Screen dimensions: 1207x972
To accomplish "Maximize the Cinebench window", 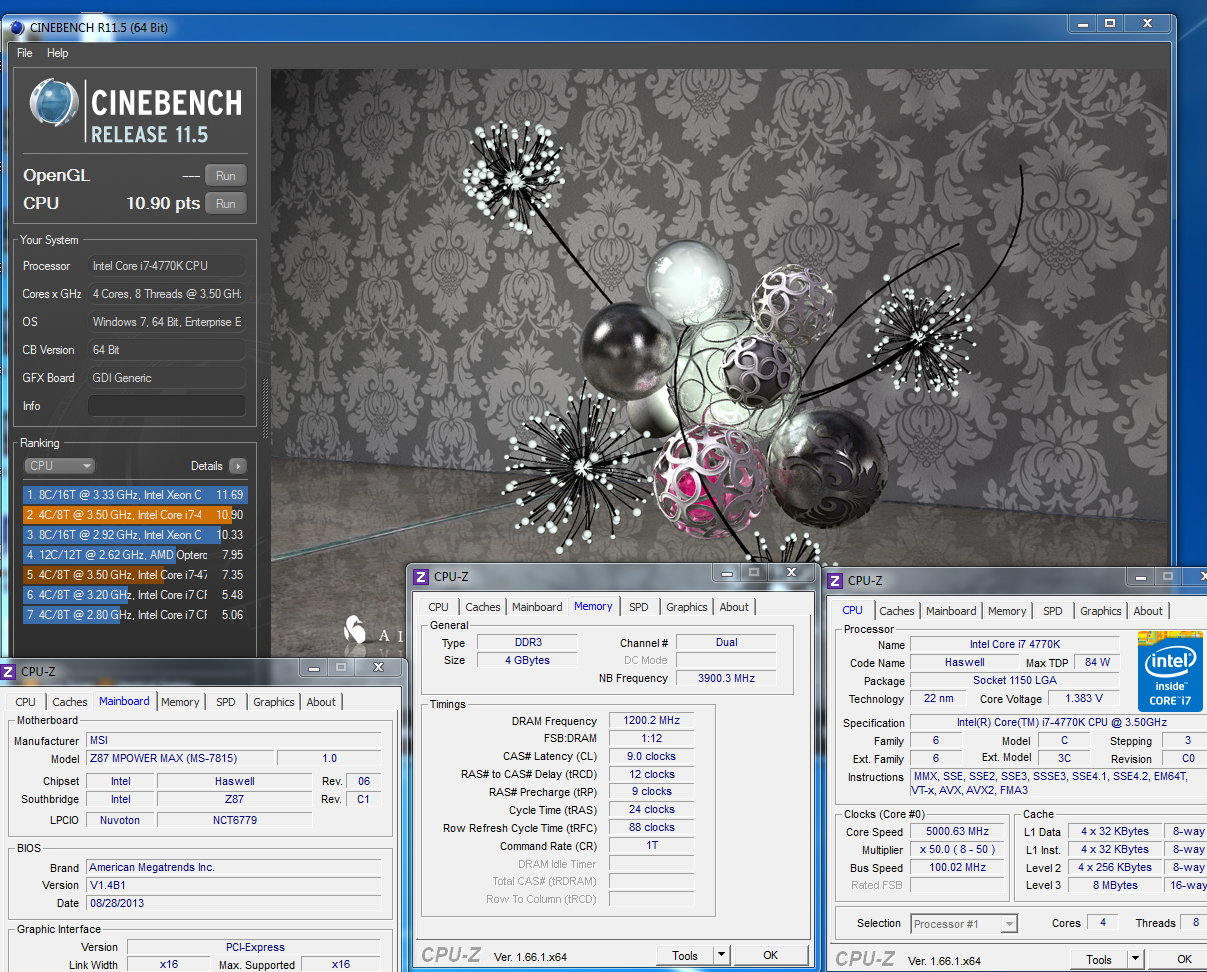I will tap(1110, 23).
